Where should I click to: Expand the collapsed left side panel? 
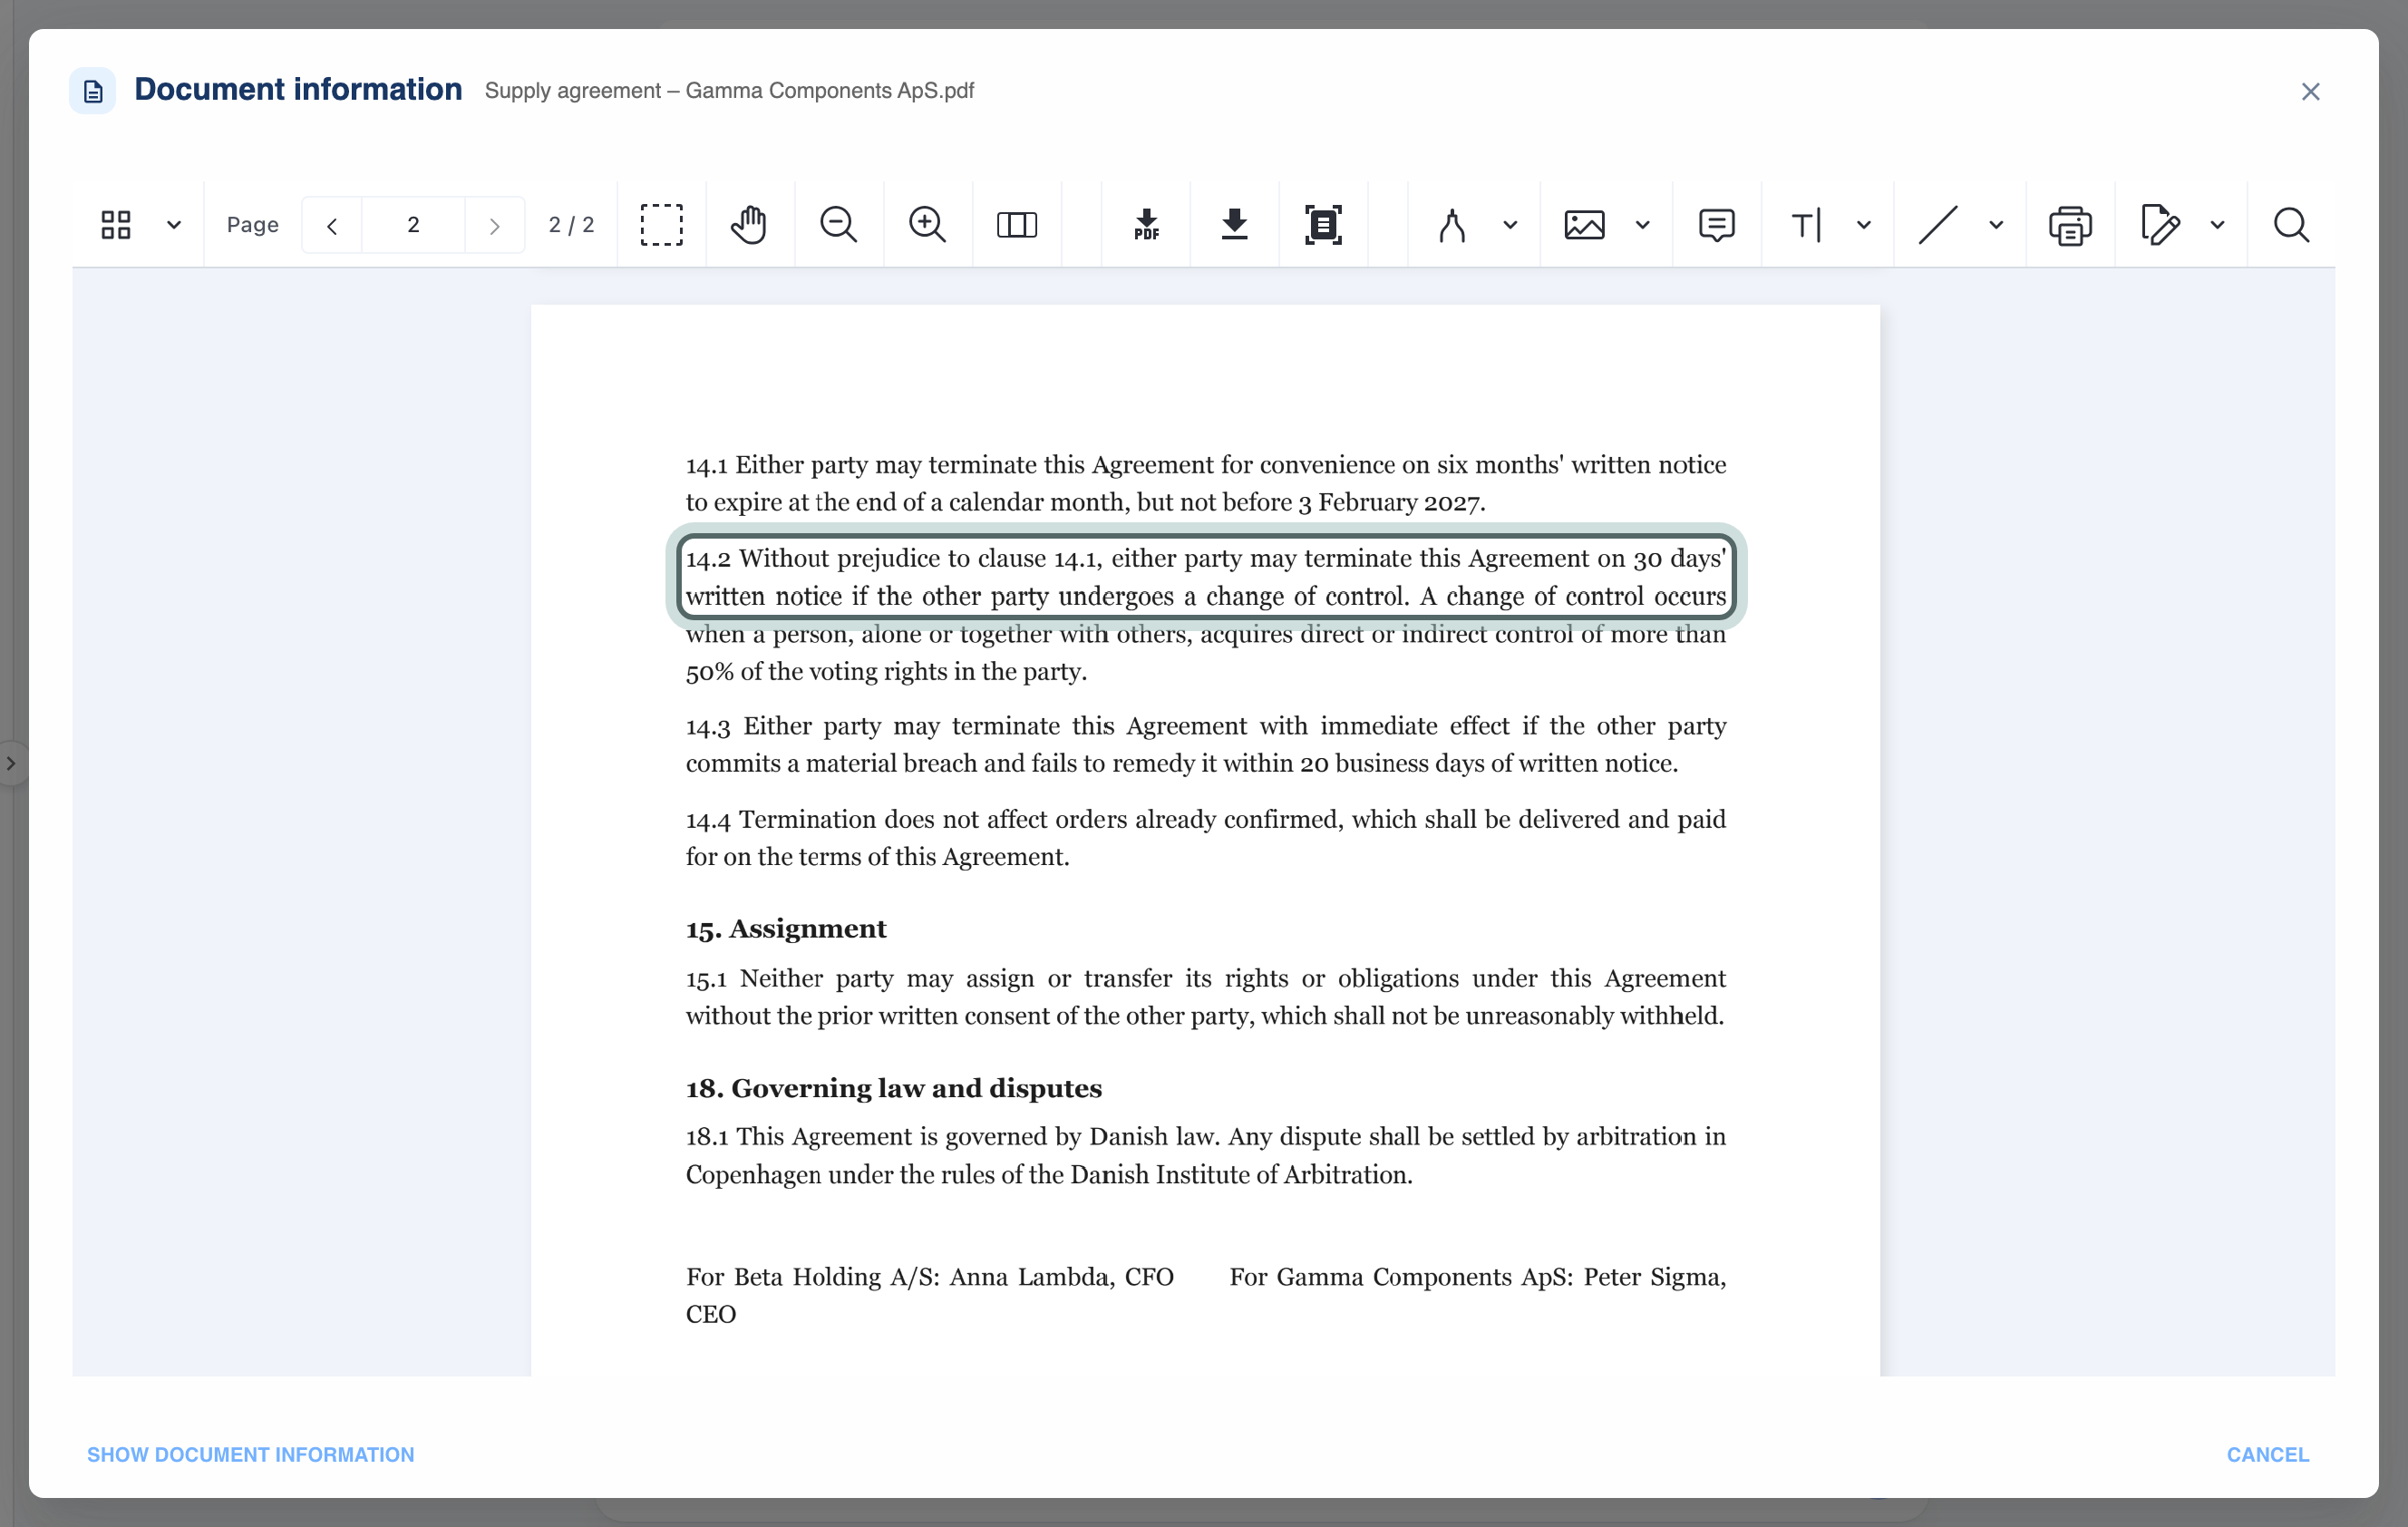pyautogui.click(x=11, y=764)
